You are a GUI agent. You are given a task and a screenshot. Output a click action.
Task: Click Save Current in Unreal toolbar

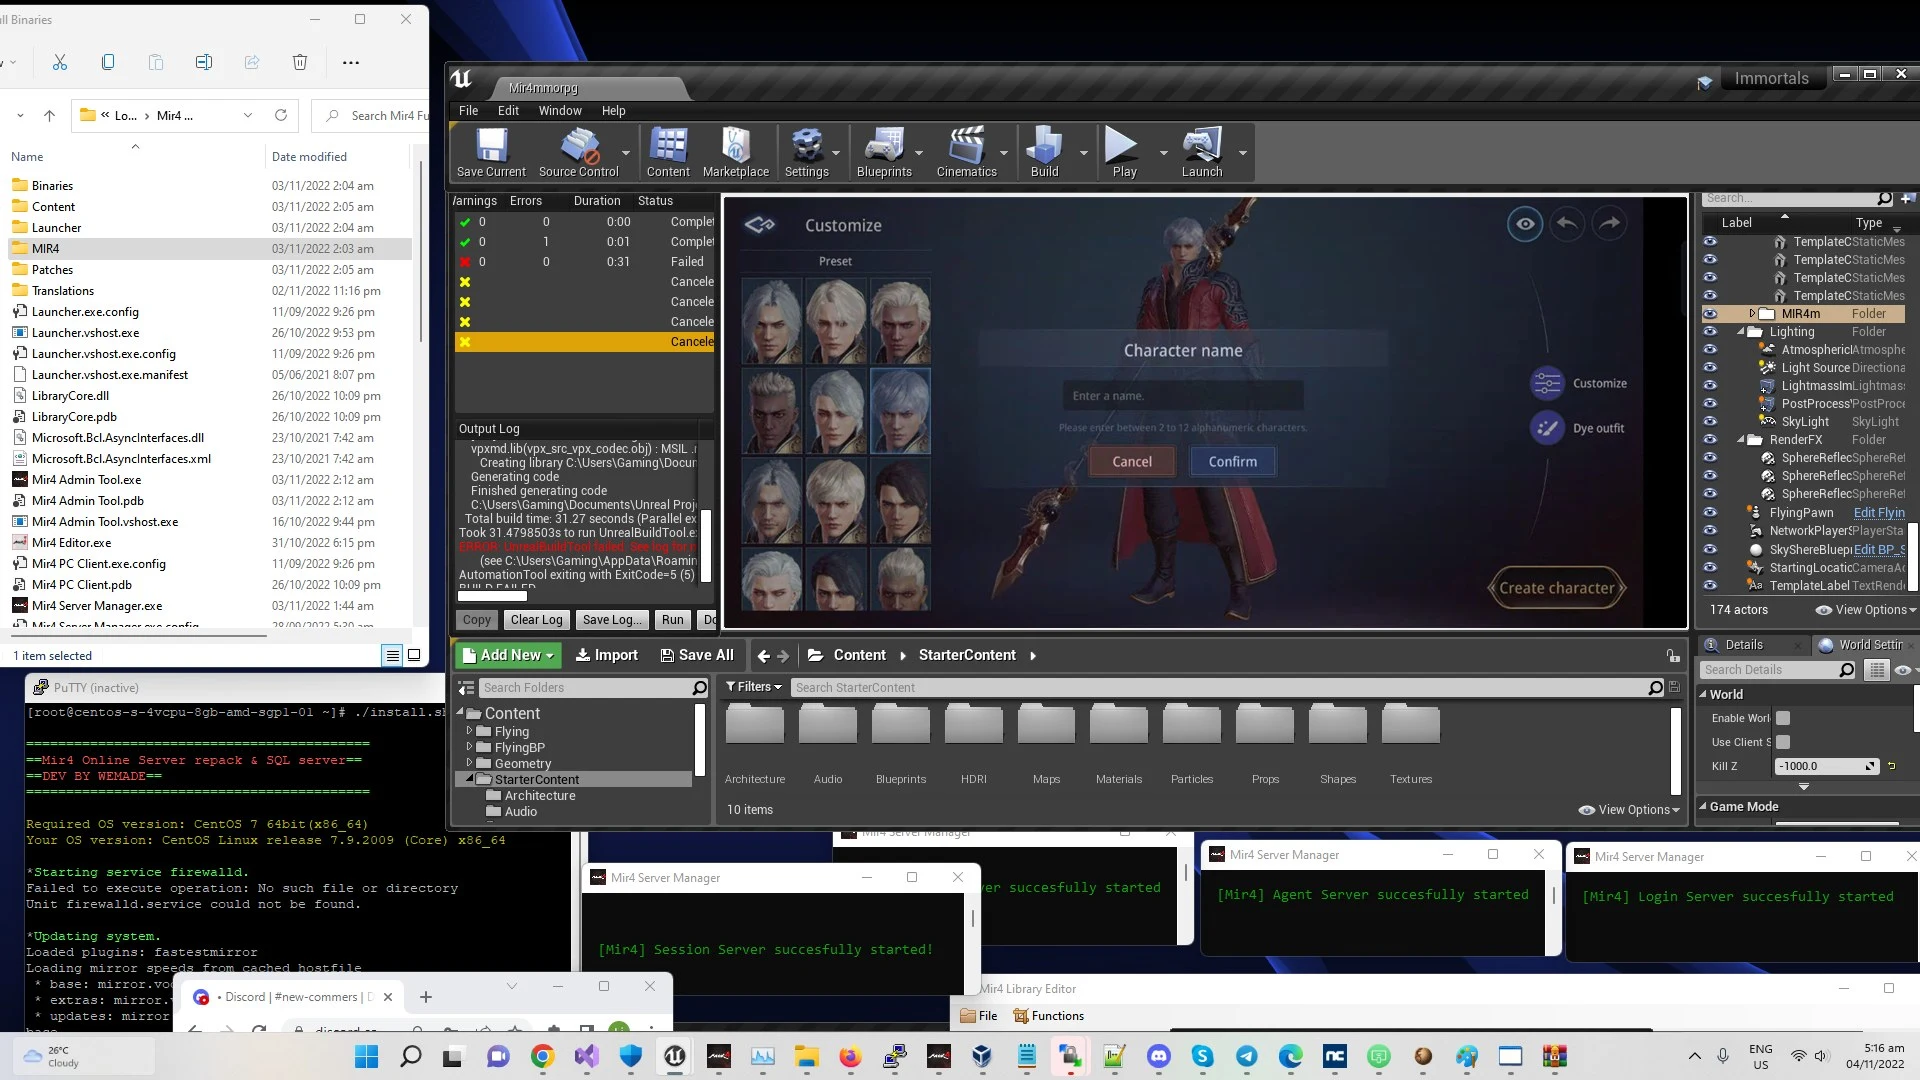[490, 152]
